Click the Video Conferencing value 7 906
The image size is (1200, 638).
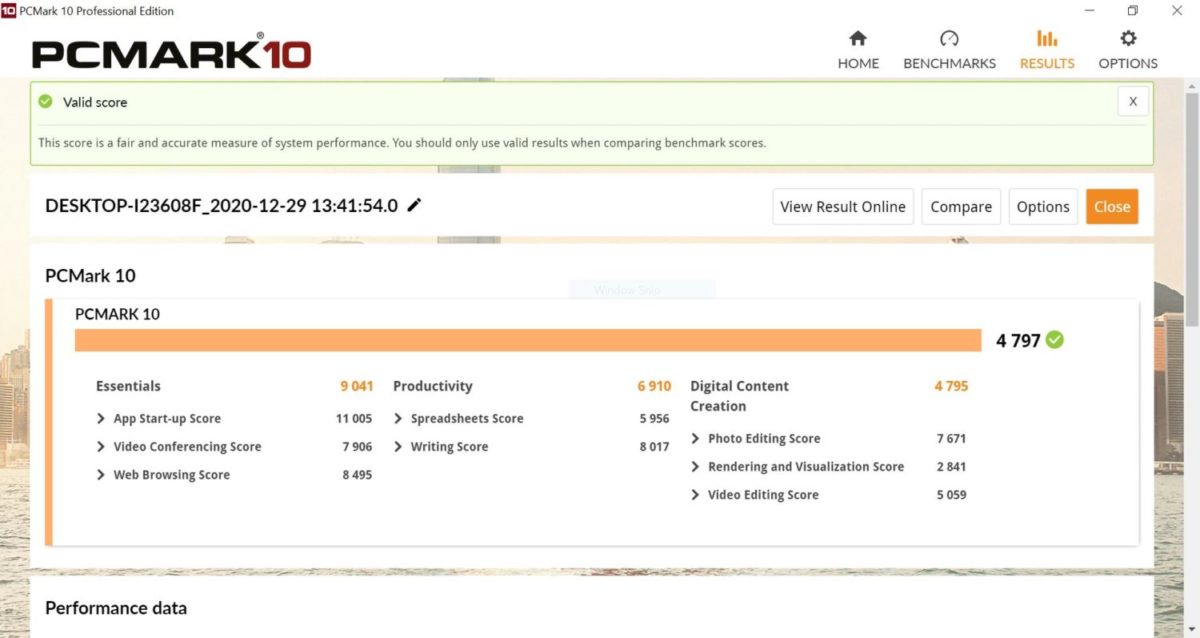(357, 447)
